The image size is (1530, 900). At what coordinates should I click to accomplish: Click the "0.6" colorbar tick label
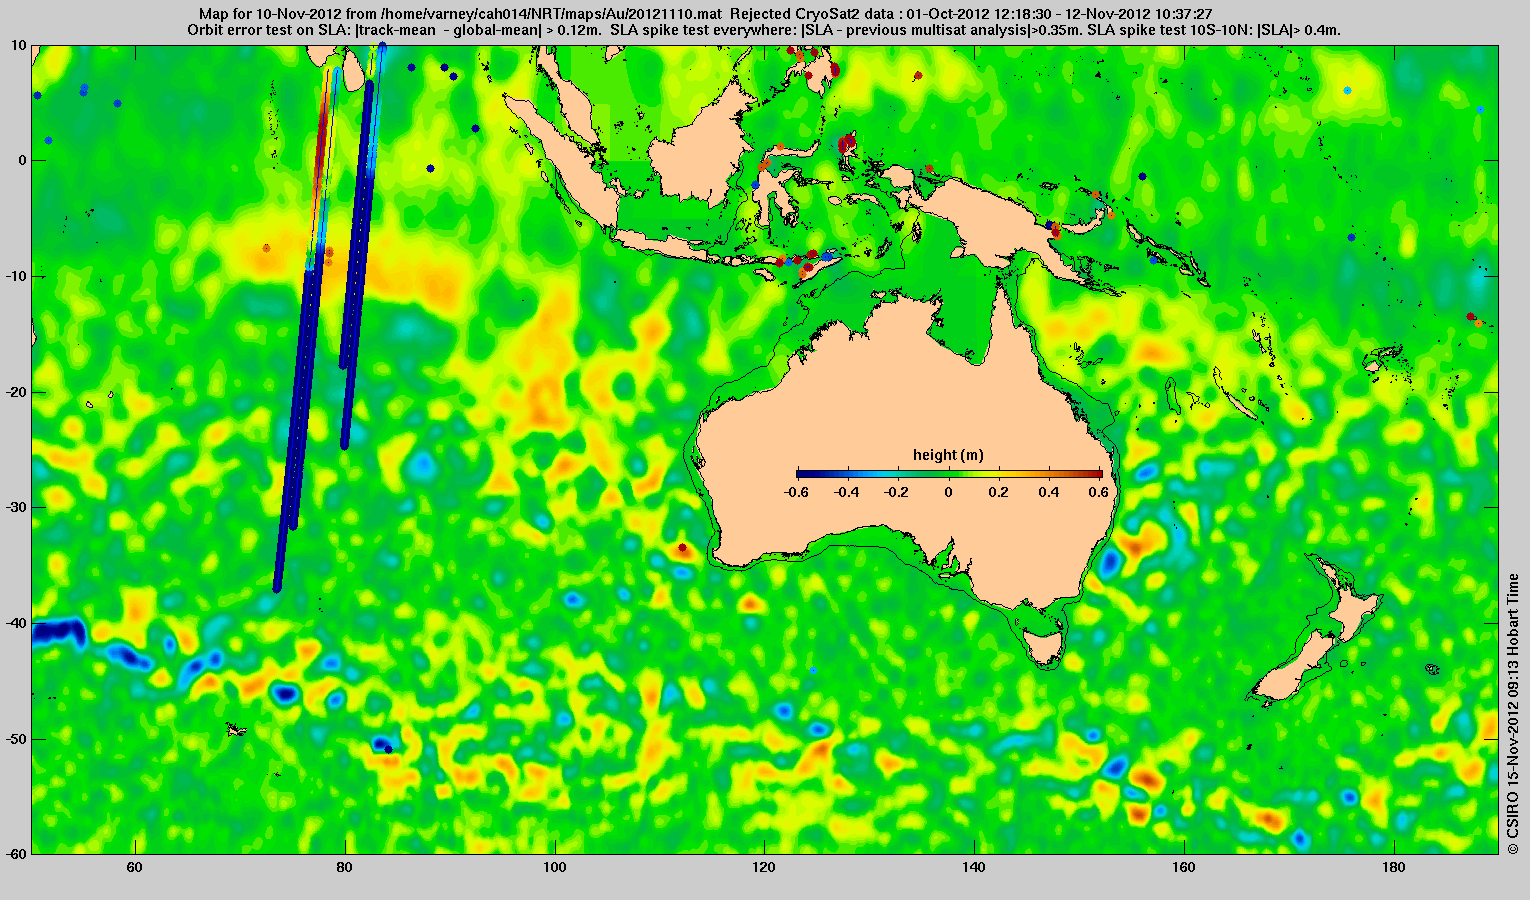(1101, 492)
